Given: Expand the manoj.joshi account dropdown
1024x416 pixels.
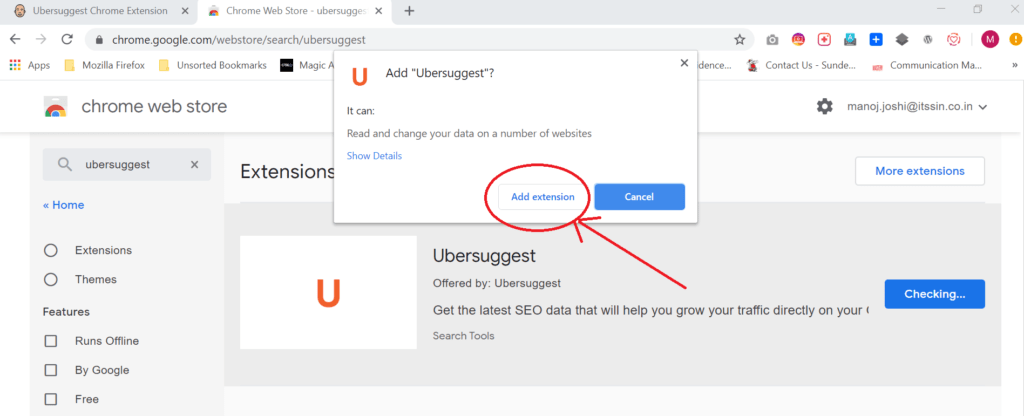Looking at the screenshot, I should (917, 106).
